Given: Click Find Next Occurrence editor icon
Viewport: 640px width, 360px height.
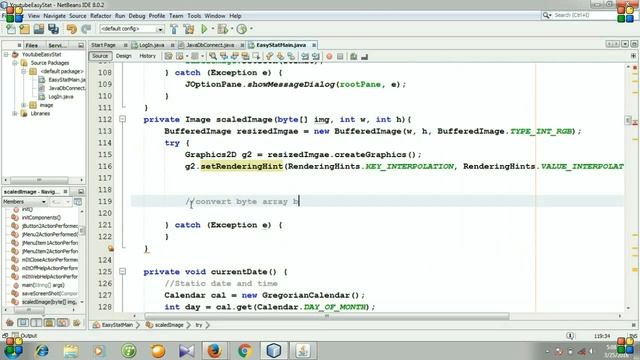Looking at the screenshot, I should (234, 56).
